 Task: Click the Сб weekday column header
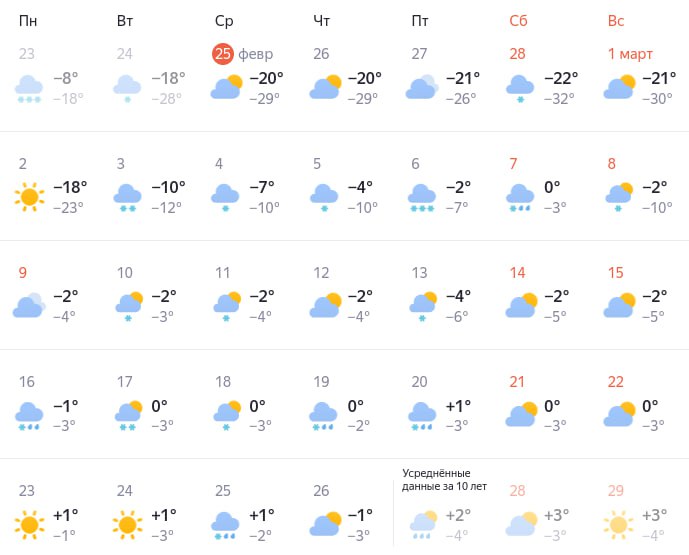[518, 21]
